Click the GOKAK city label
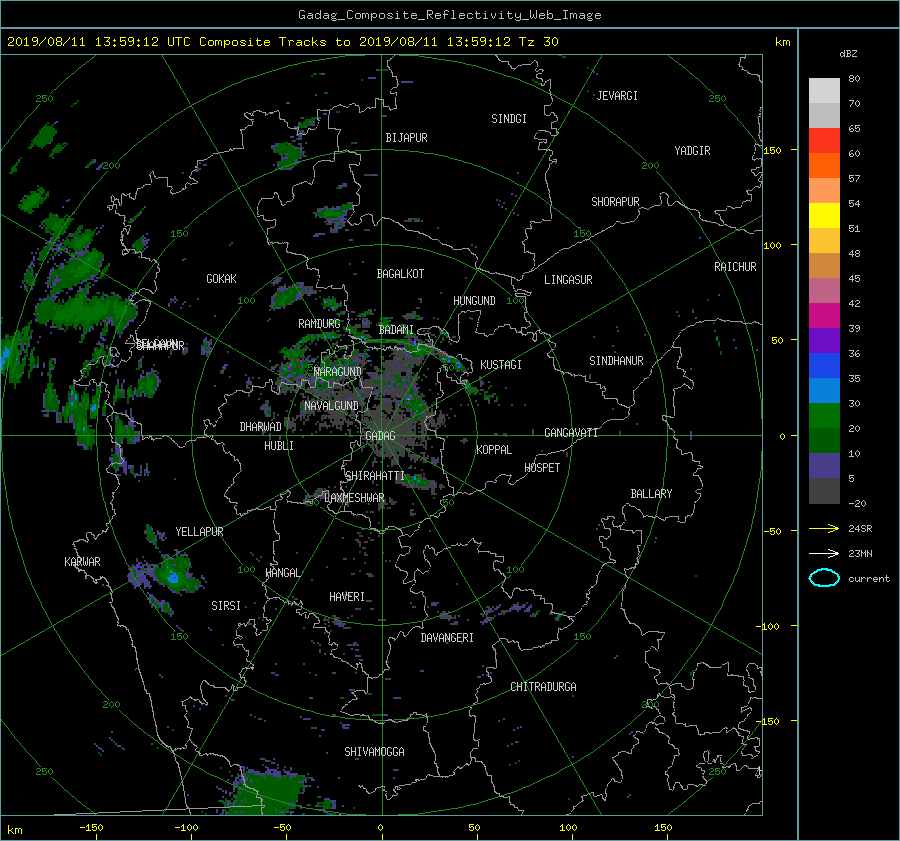This screenshot has width=900, height=841. [x=221, y=279]
